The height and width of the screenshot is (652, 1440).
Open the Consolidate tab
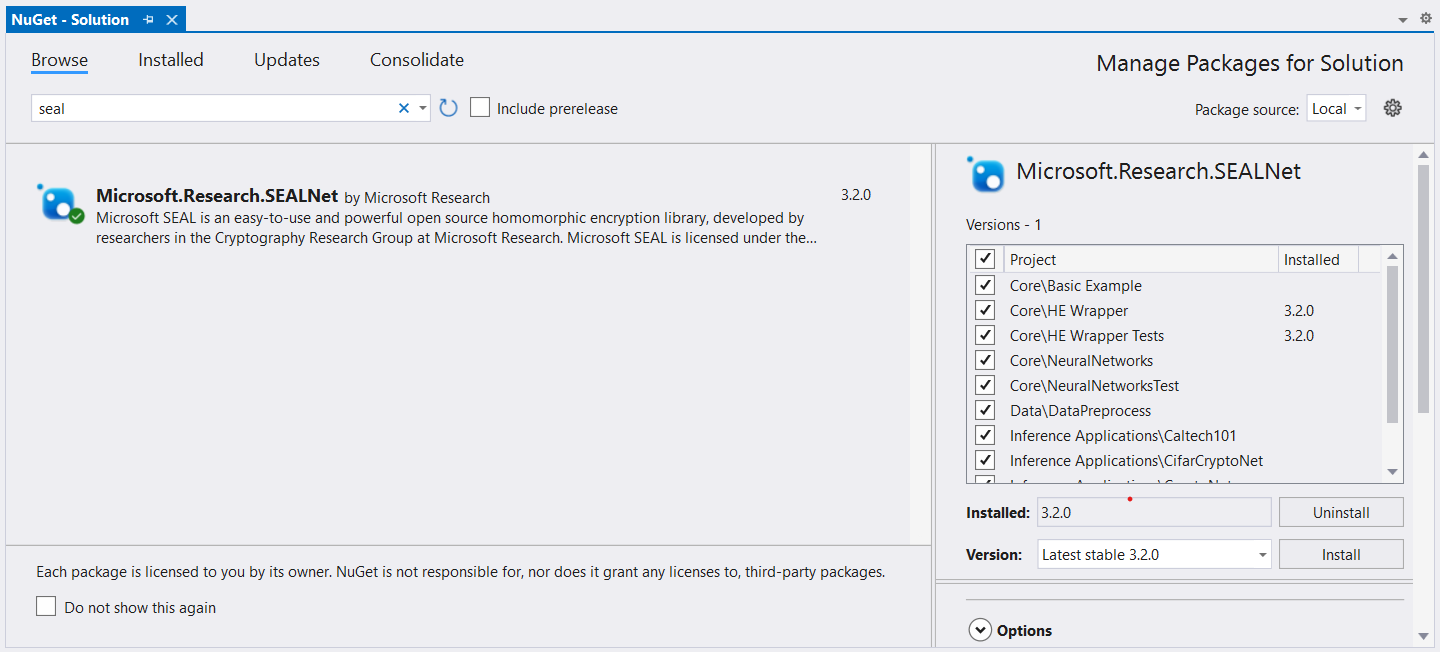tap(417, 60)
